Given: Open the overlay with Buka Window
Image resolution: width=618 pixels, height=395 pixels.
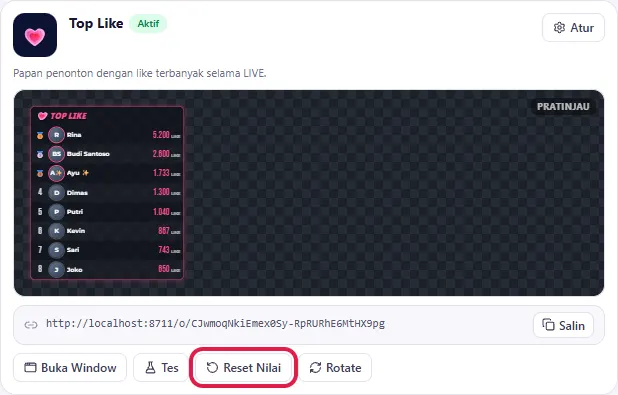Looking at the screenshot, I should tap(70, 367).
